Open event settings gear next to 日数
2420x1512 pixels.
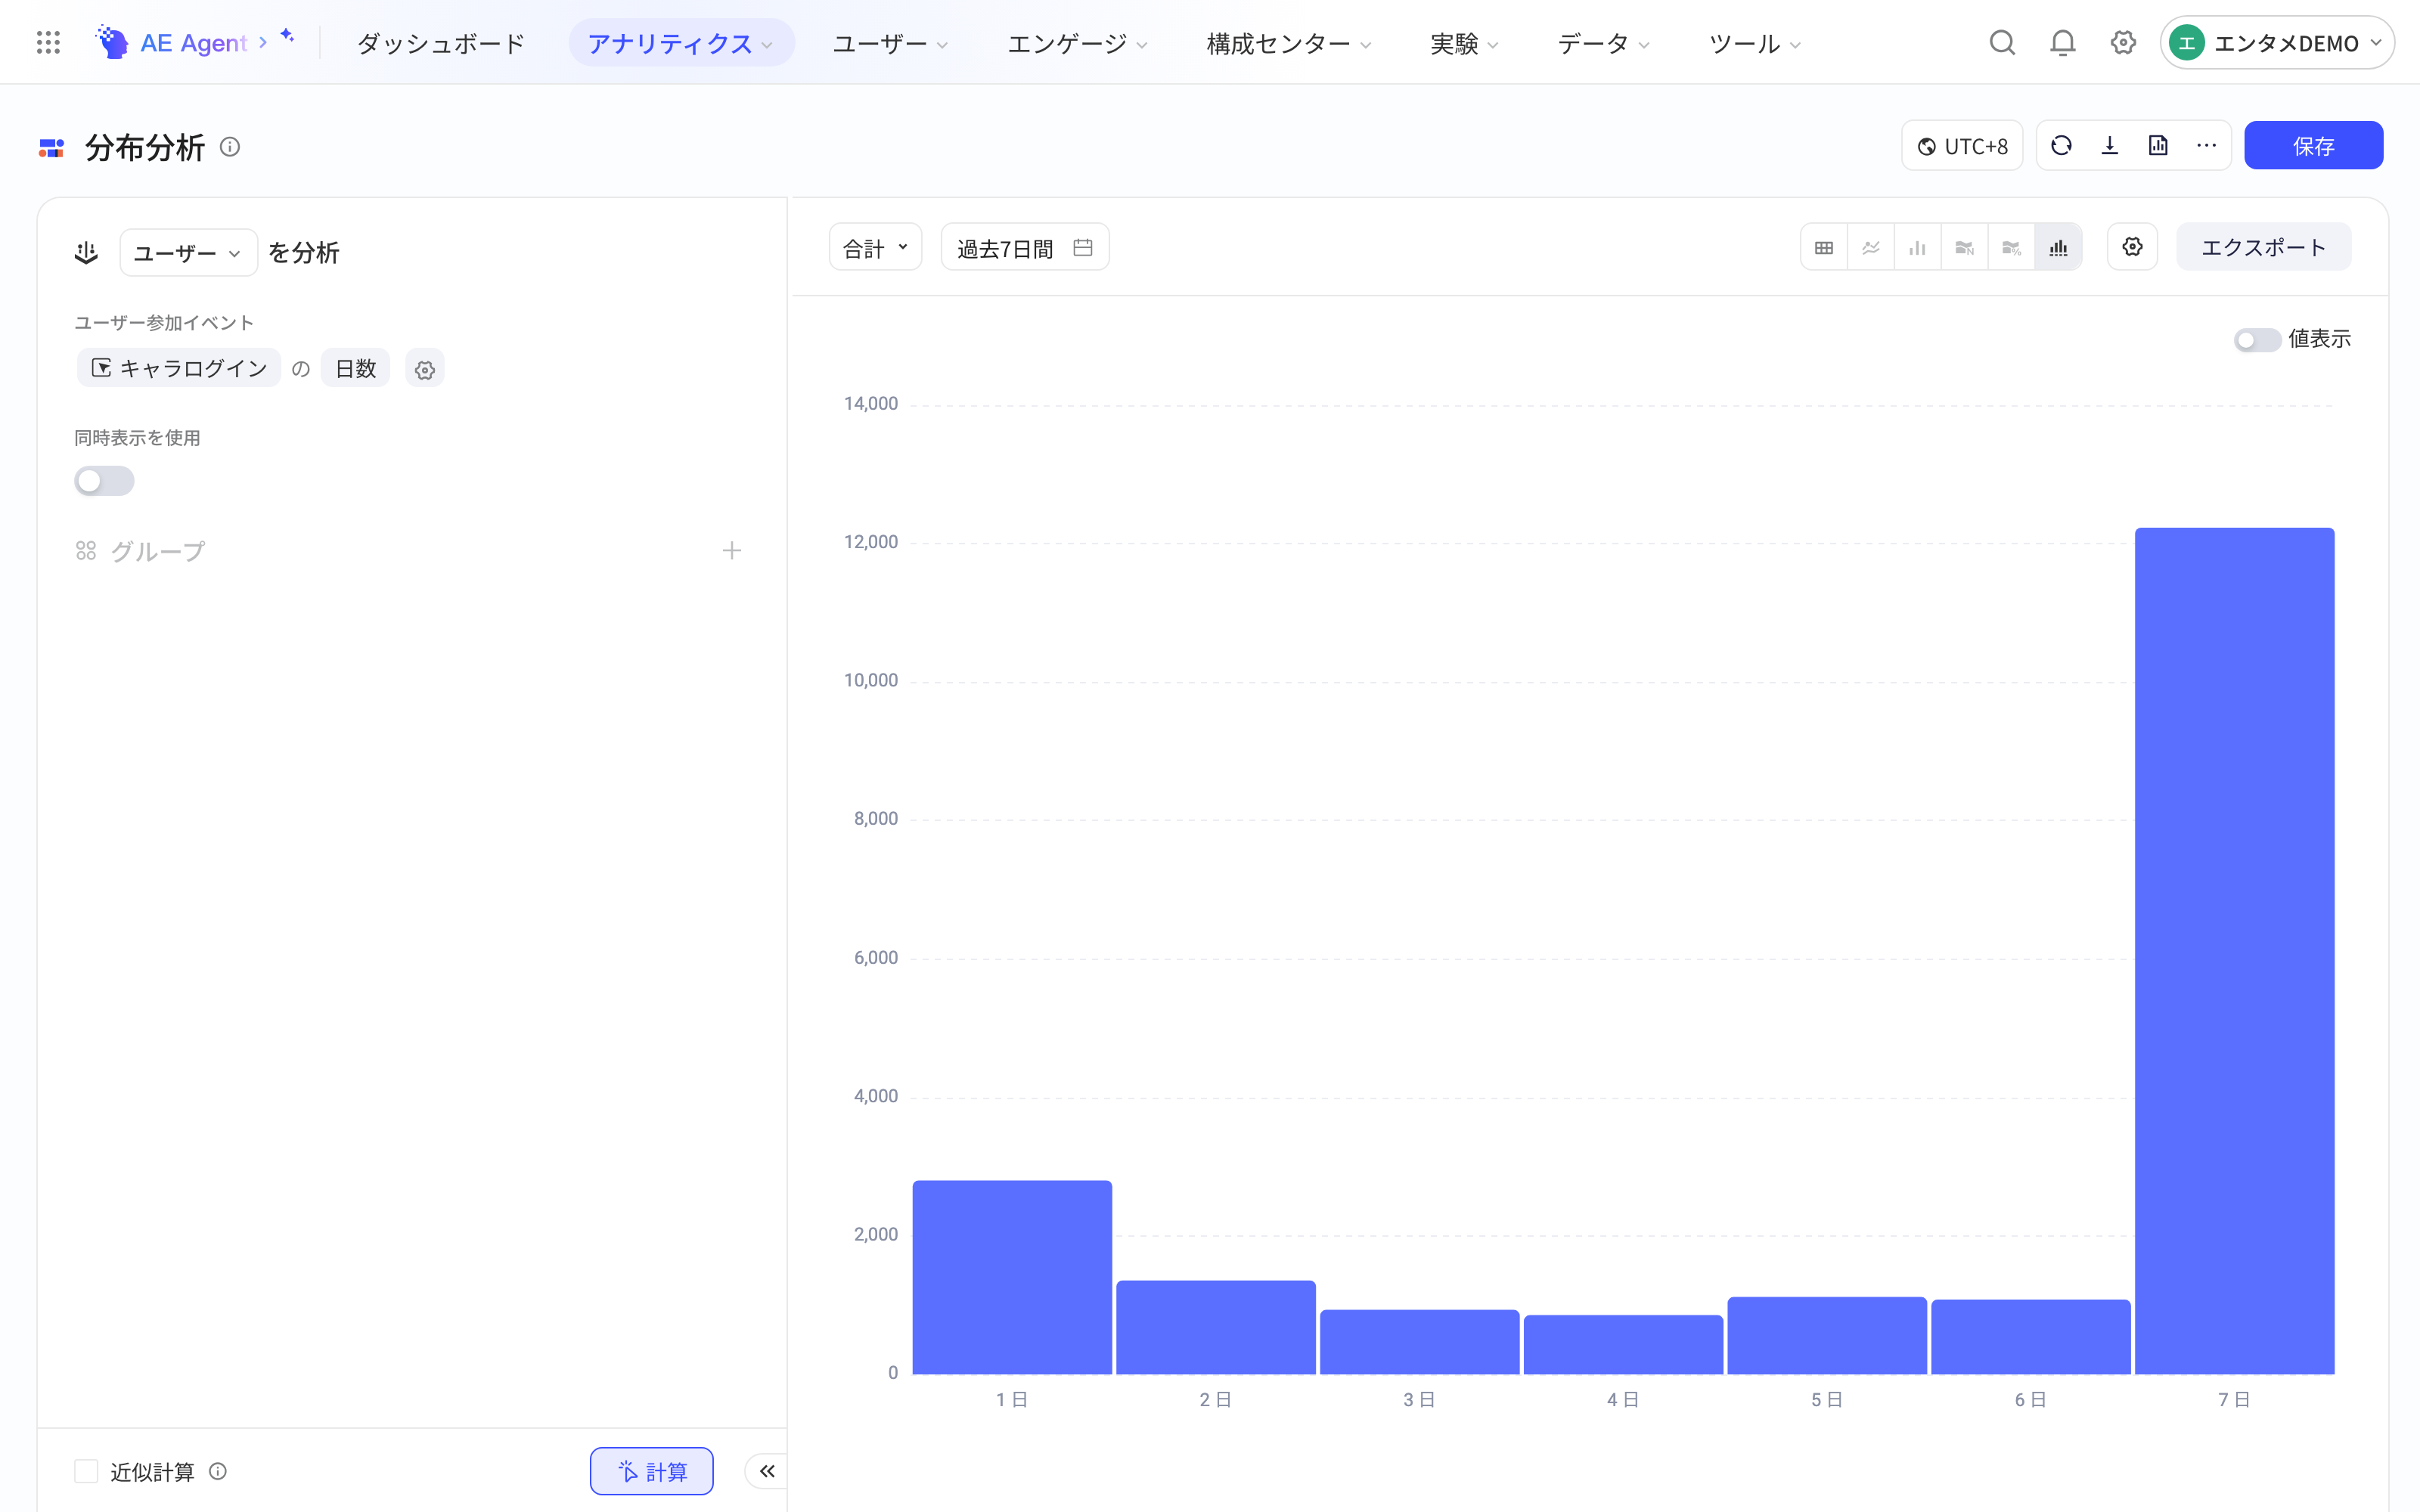pyautogui.click(x=425, y=369)
